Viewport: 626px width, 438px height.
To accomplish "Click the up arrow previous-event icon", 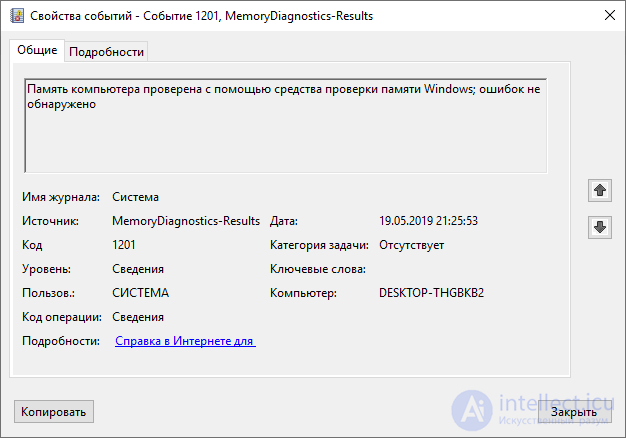I will click(x=600, y=190).
